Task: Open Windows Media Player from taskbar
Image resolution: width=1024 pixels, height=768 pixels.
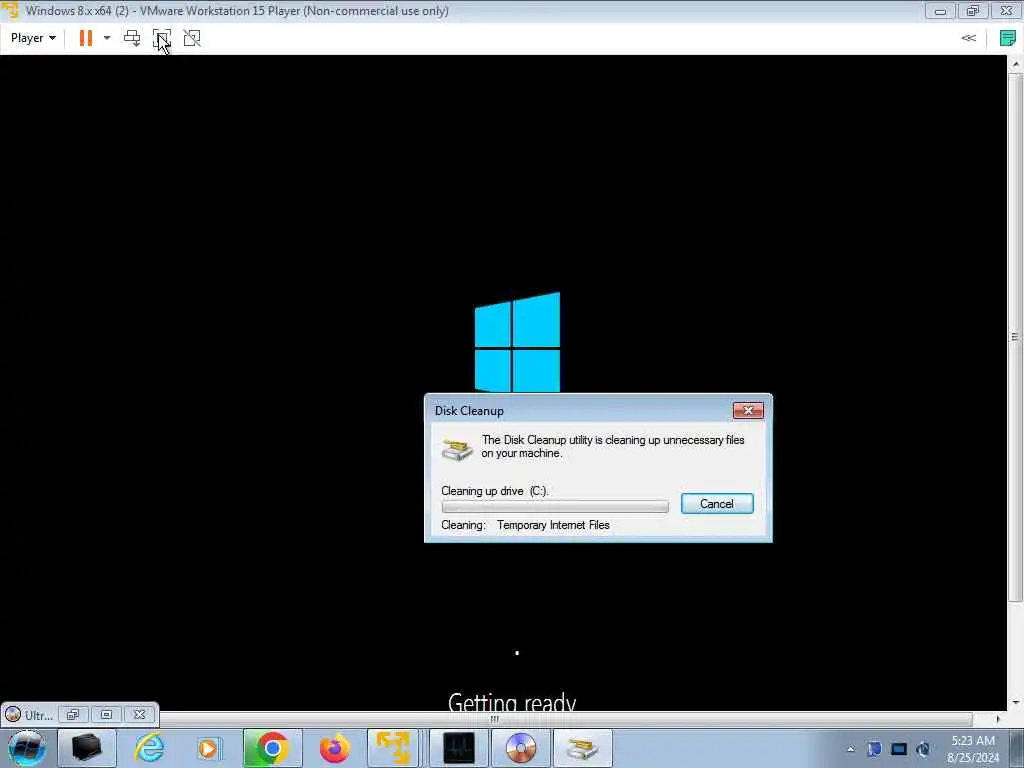Action: [209, 748]
